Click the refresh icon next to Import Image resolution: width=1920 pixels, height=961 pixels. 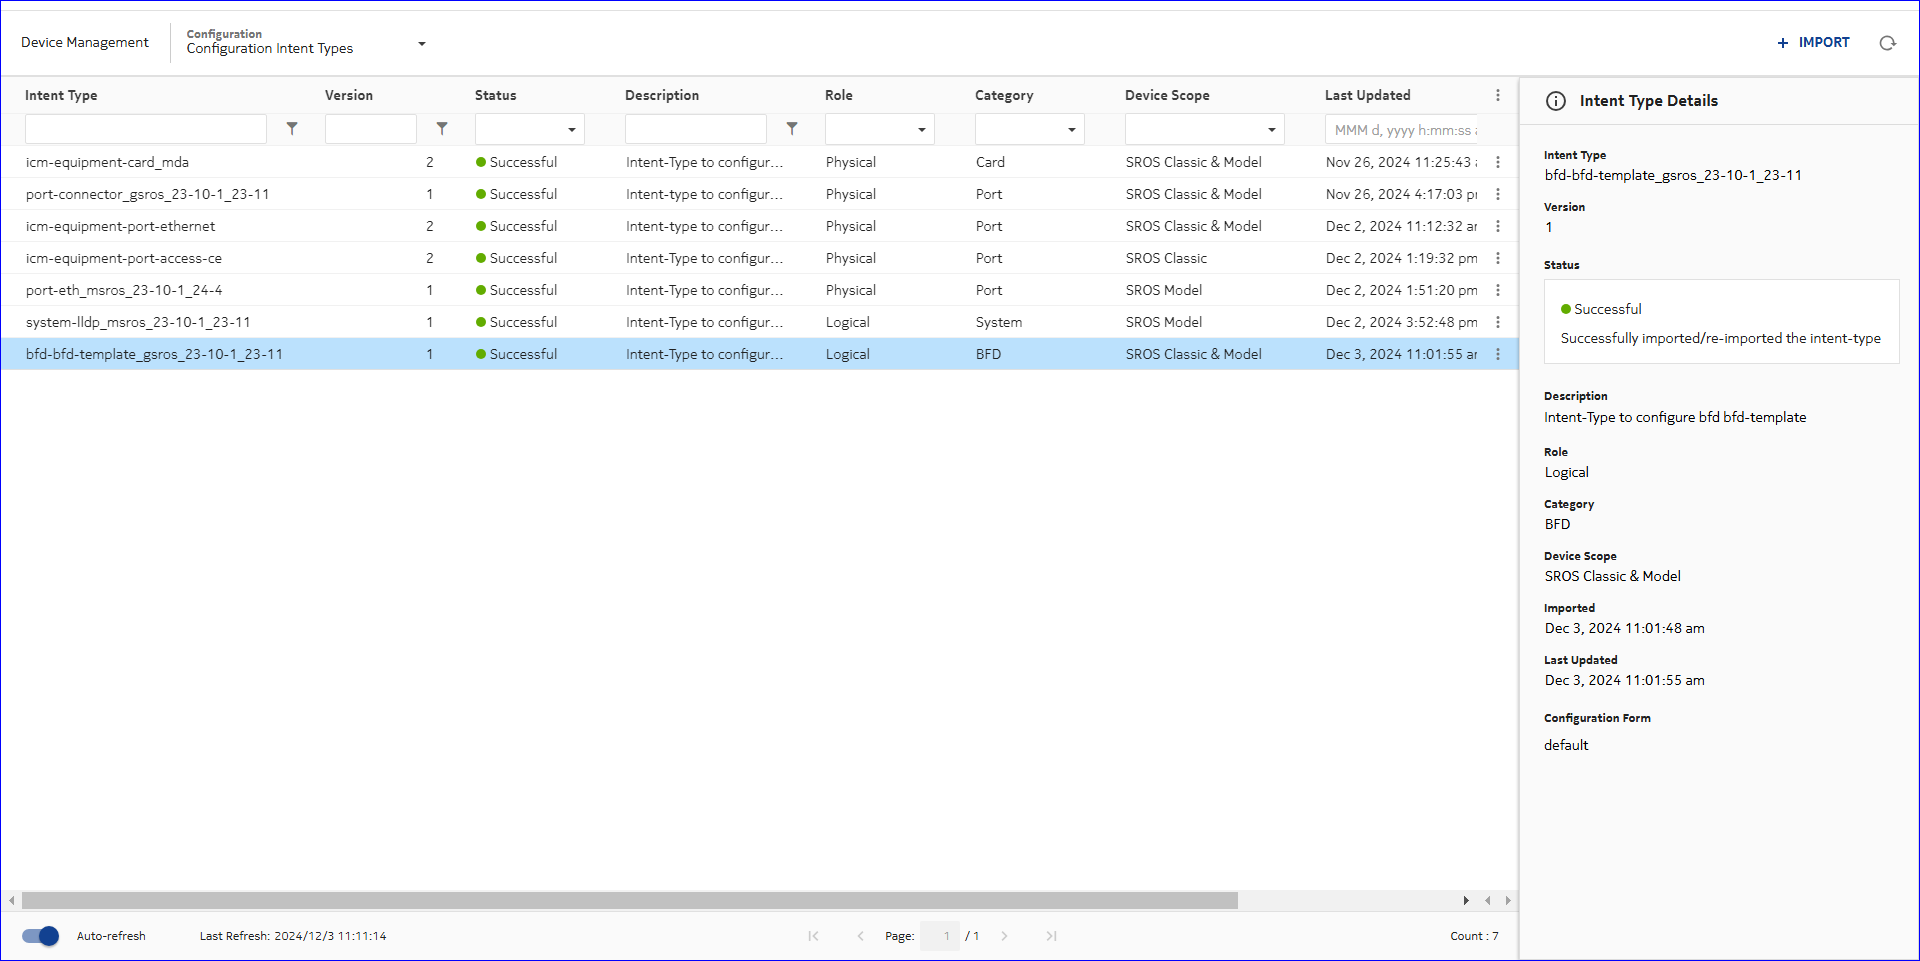tap(1887, 43)
